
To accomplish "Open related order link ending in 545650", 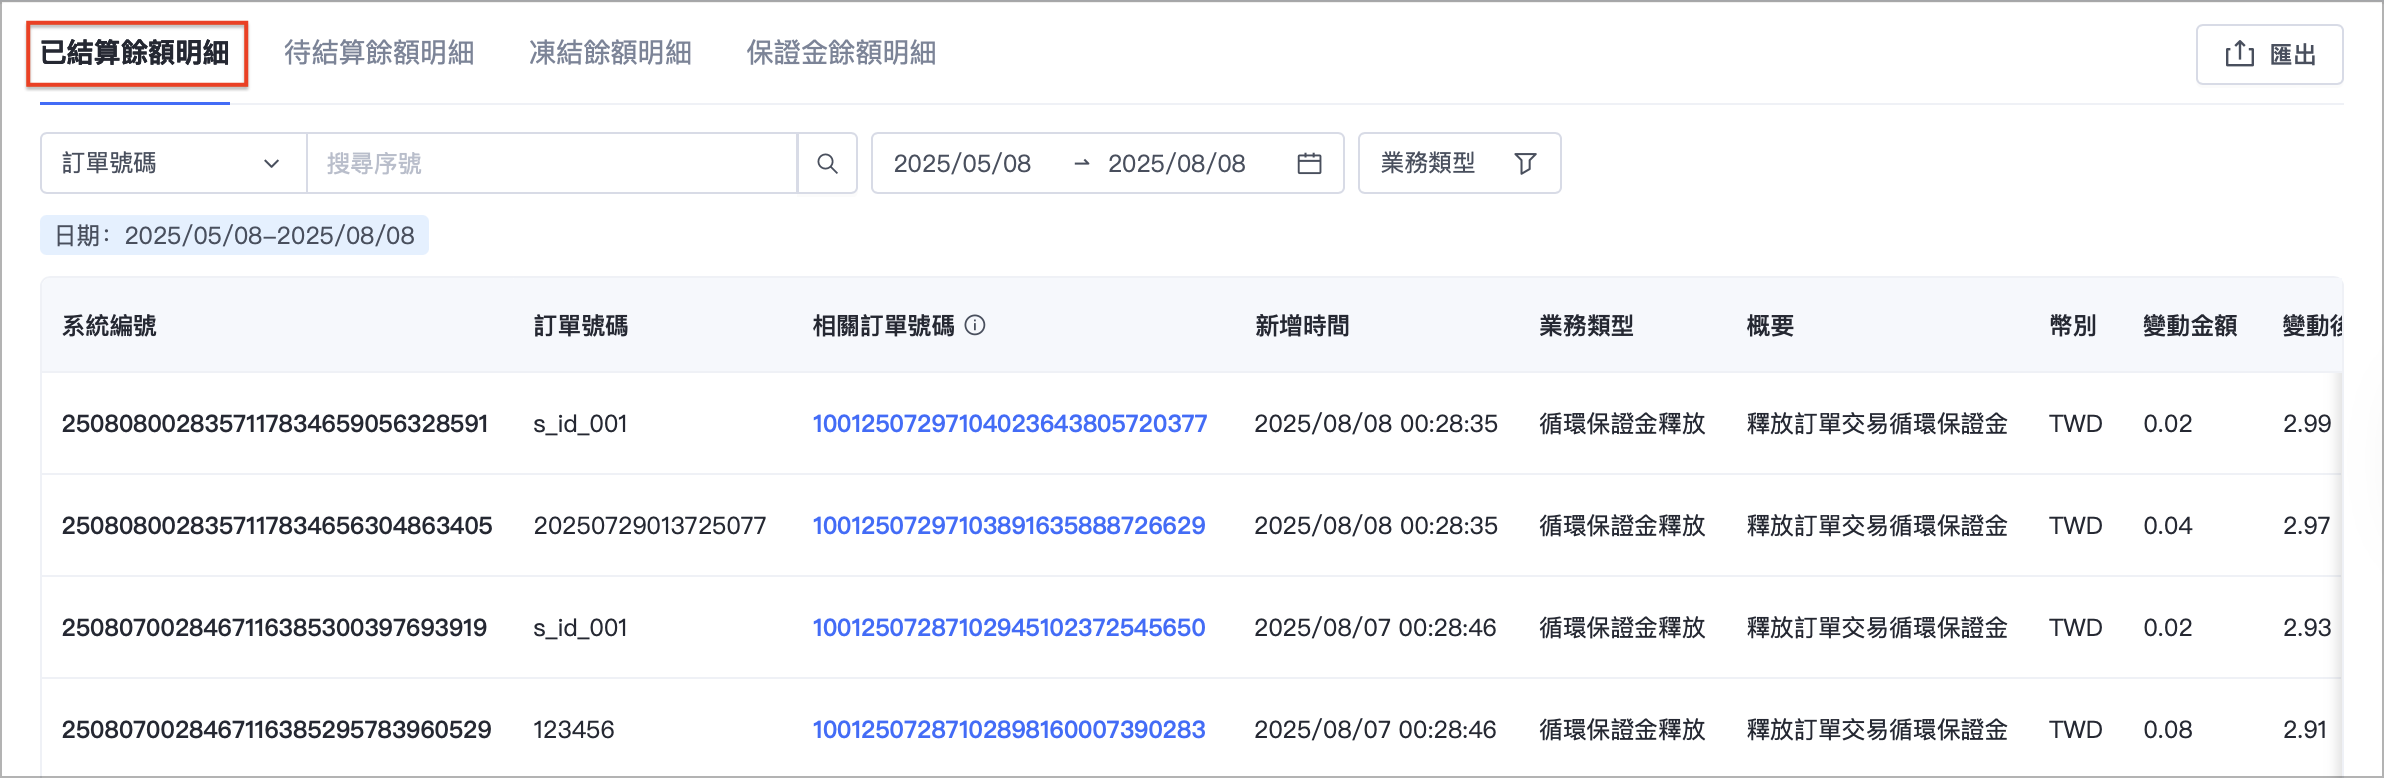I will point(1009,627).
